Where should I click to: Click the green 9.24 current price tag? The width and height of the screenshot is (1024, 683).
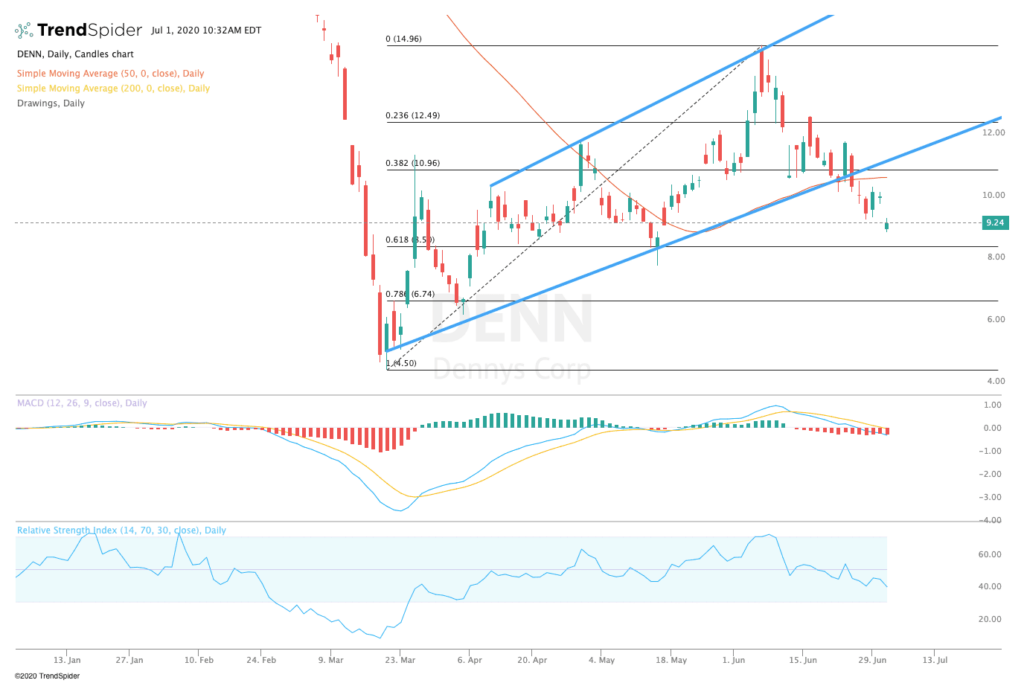click(995, 223)
